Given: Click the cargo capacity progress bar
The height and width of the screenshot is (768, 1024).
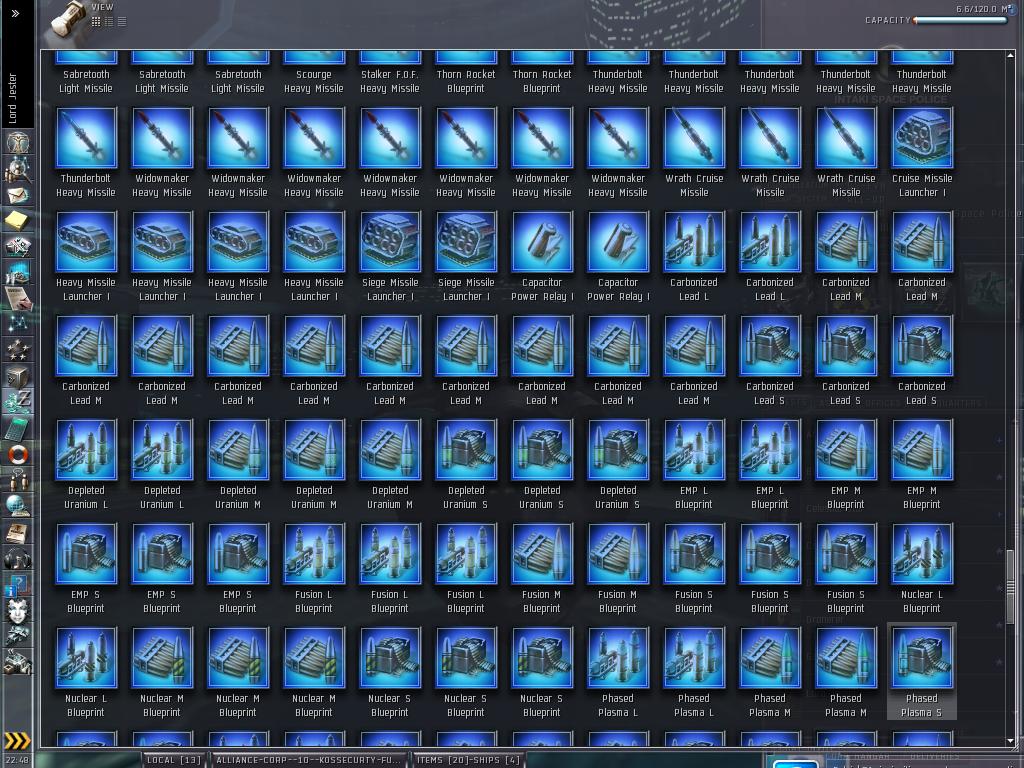Looking at the screenshot, I should pyautogui.click(x=959, y=20).
